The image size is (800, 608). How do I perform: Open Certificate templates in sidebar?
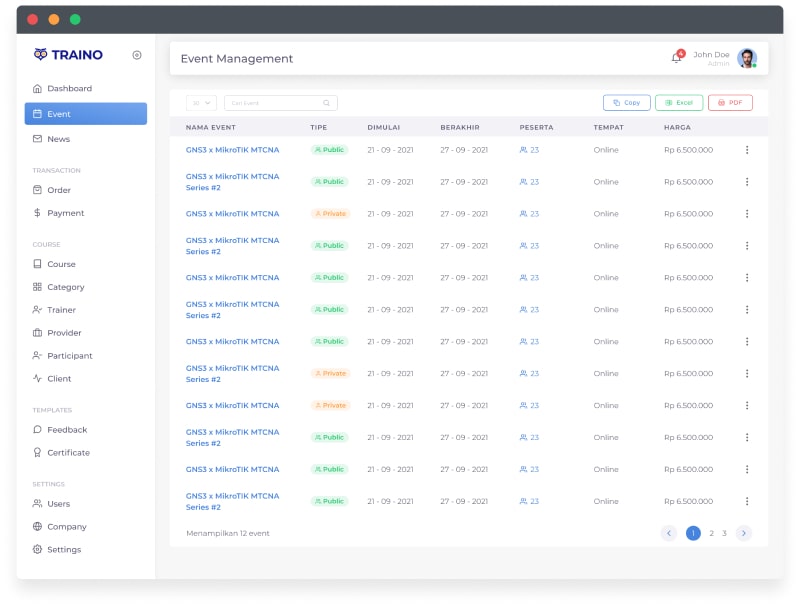click(68, 453)
